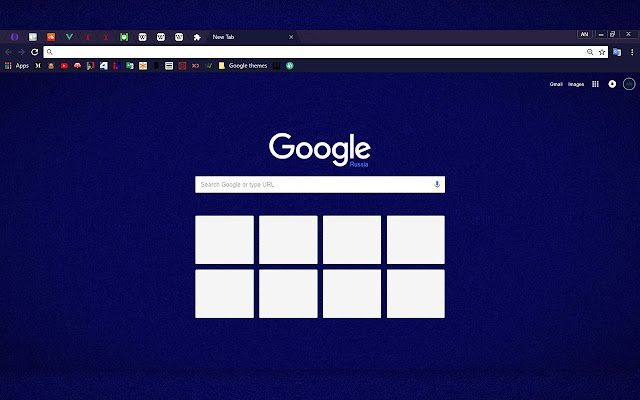The width and height of the screenshot is (640, 400).
Task: Click the back navigation arrow
Action: 8,52
